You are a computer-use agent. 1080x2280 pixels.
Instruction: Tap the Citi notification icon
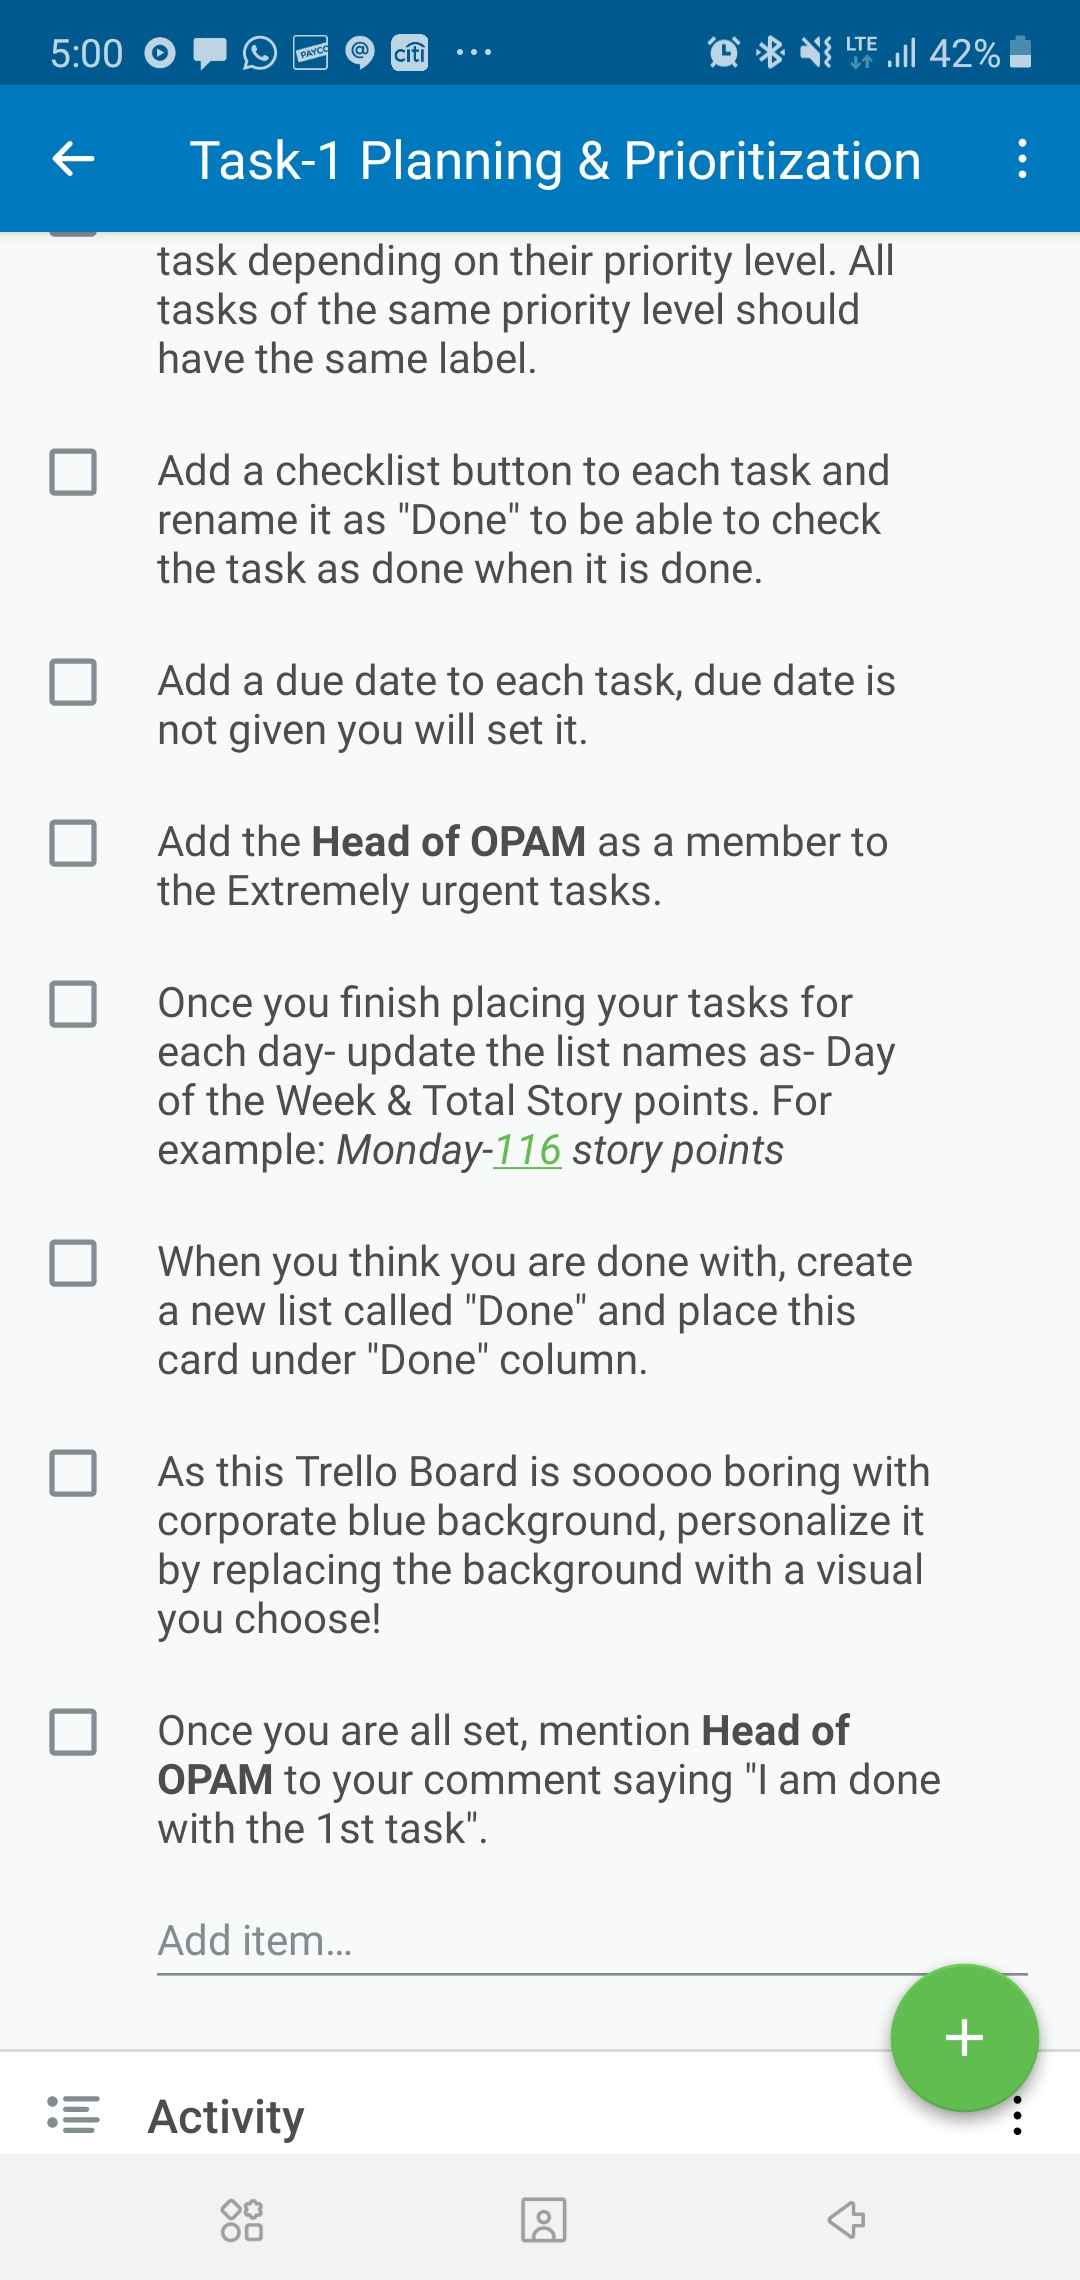click(x=409, y=52)
